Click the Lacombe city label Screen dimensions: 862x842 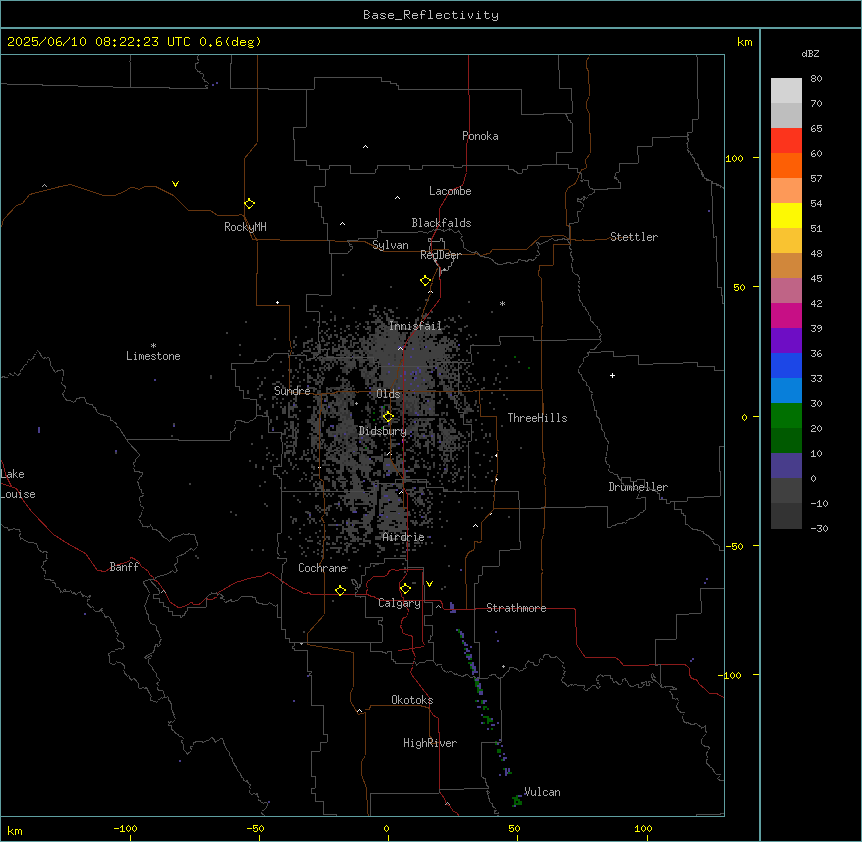(x=450, y=191)
